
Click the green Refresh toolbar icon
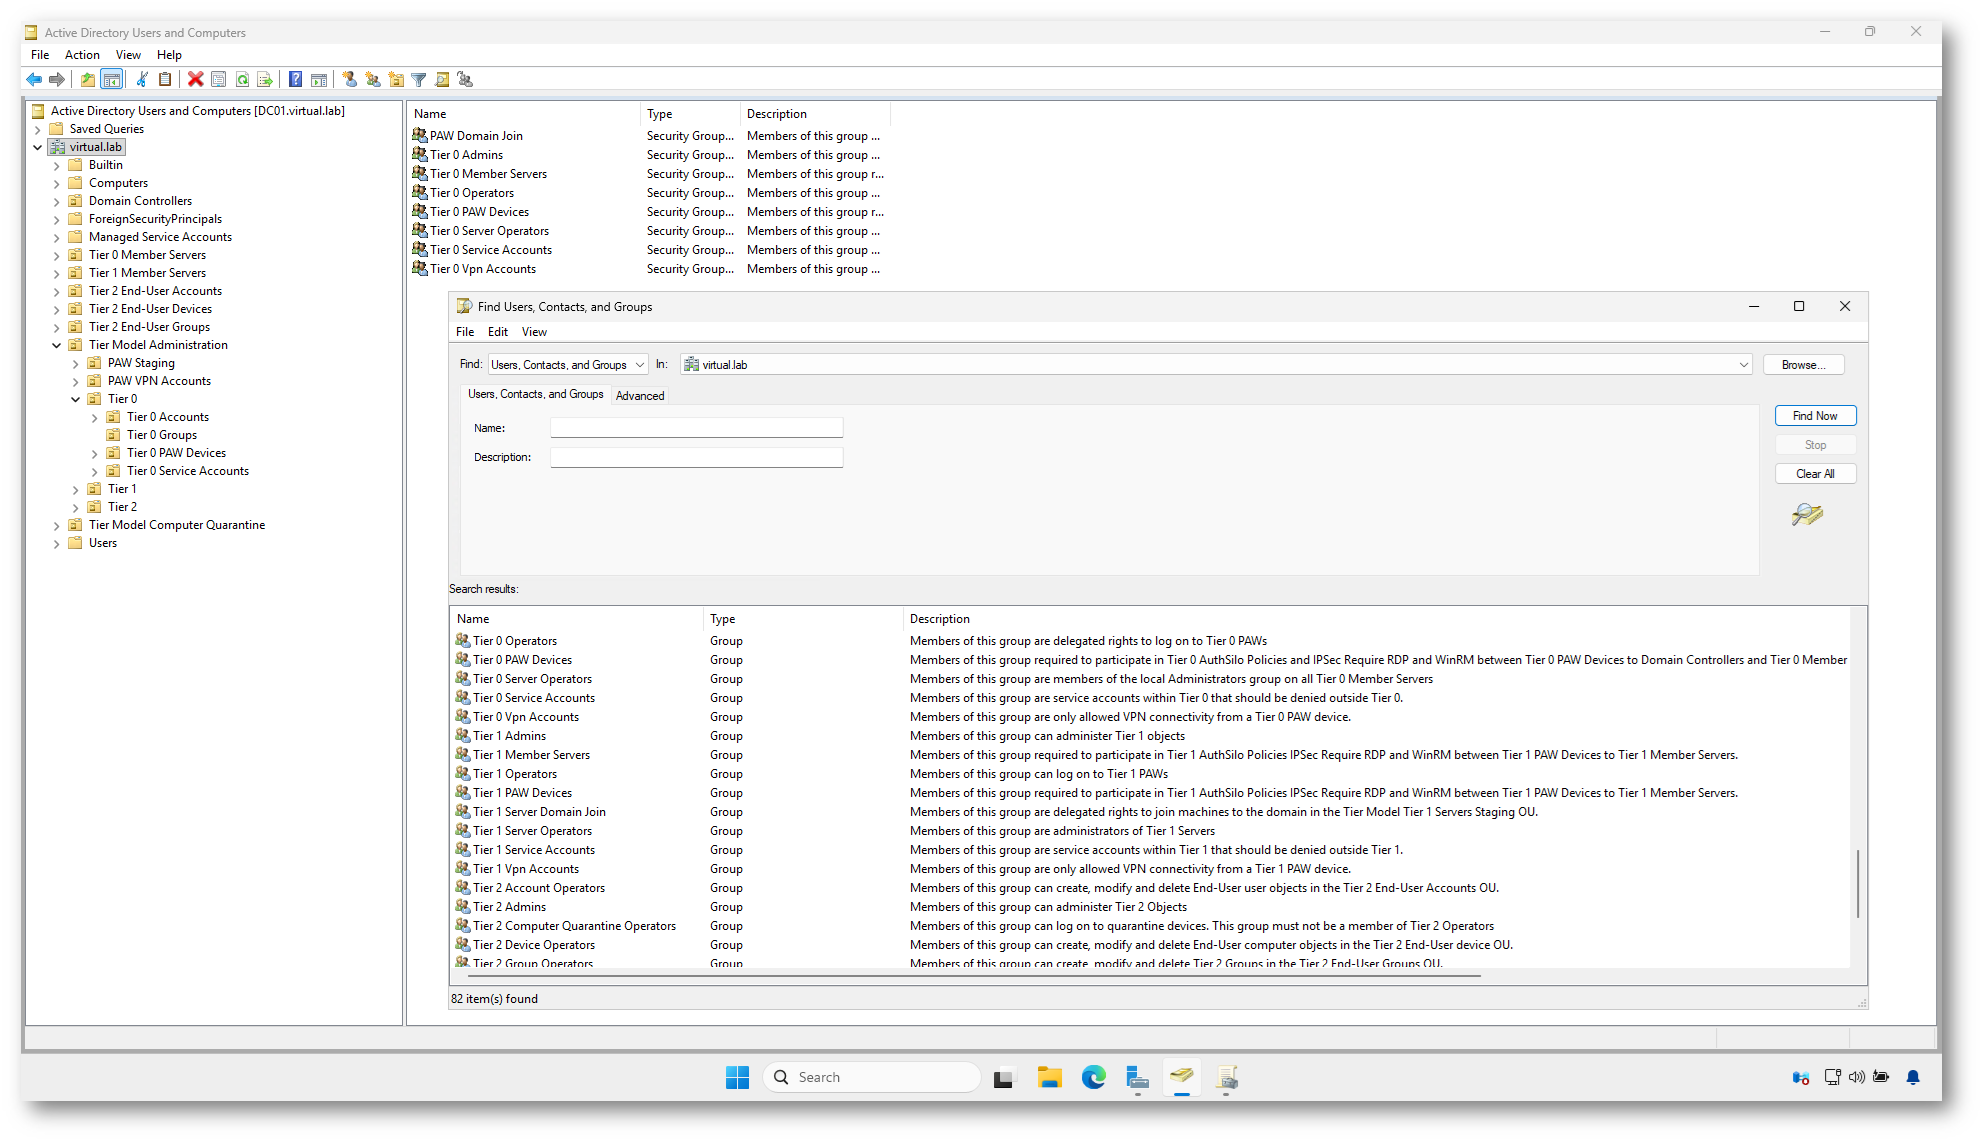[x=242, y=79]
